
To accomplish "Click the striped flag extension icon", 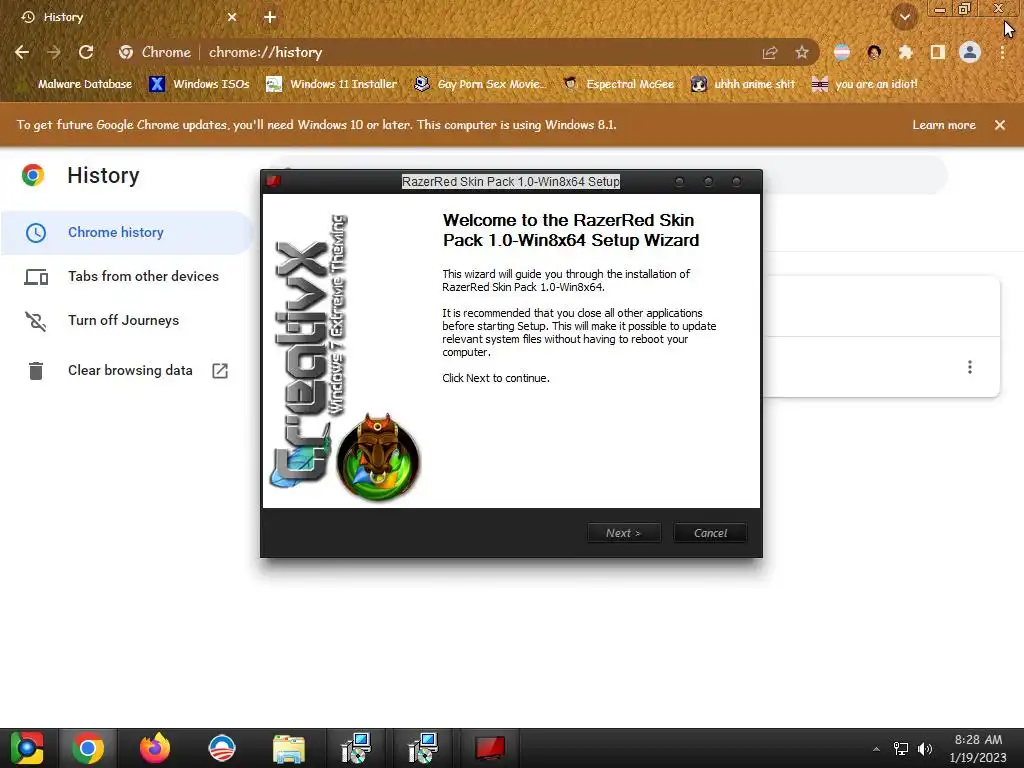I will [x=842, y=52].
